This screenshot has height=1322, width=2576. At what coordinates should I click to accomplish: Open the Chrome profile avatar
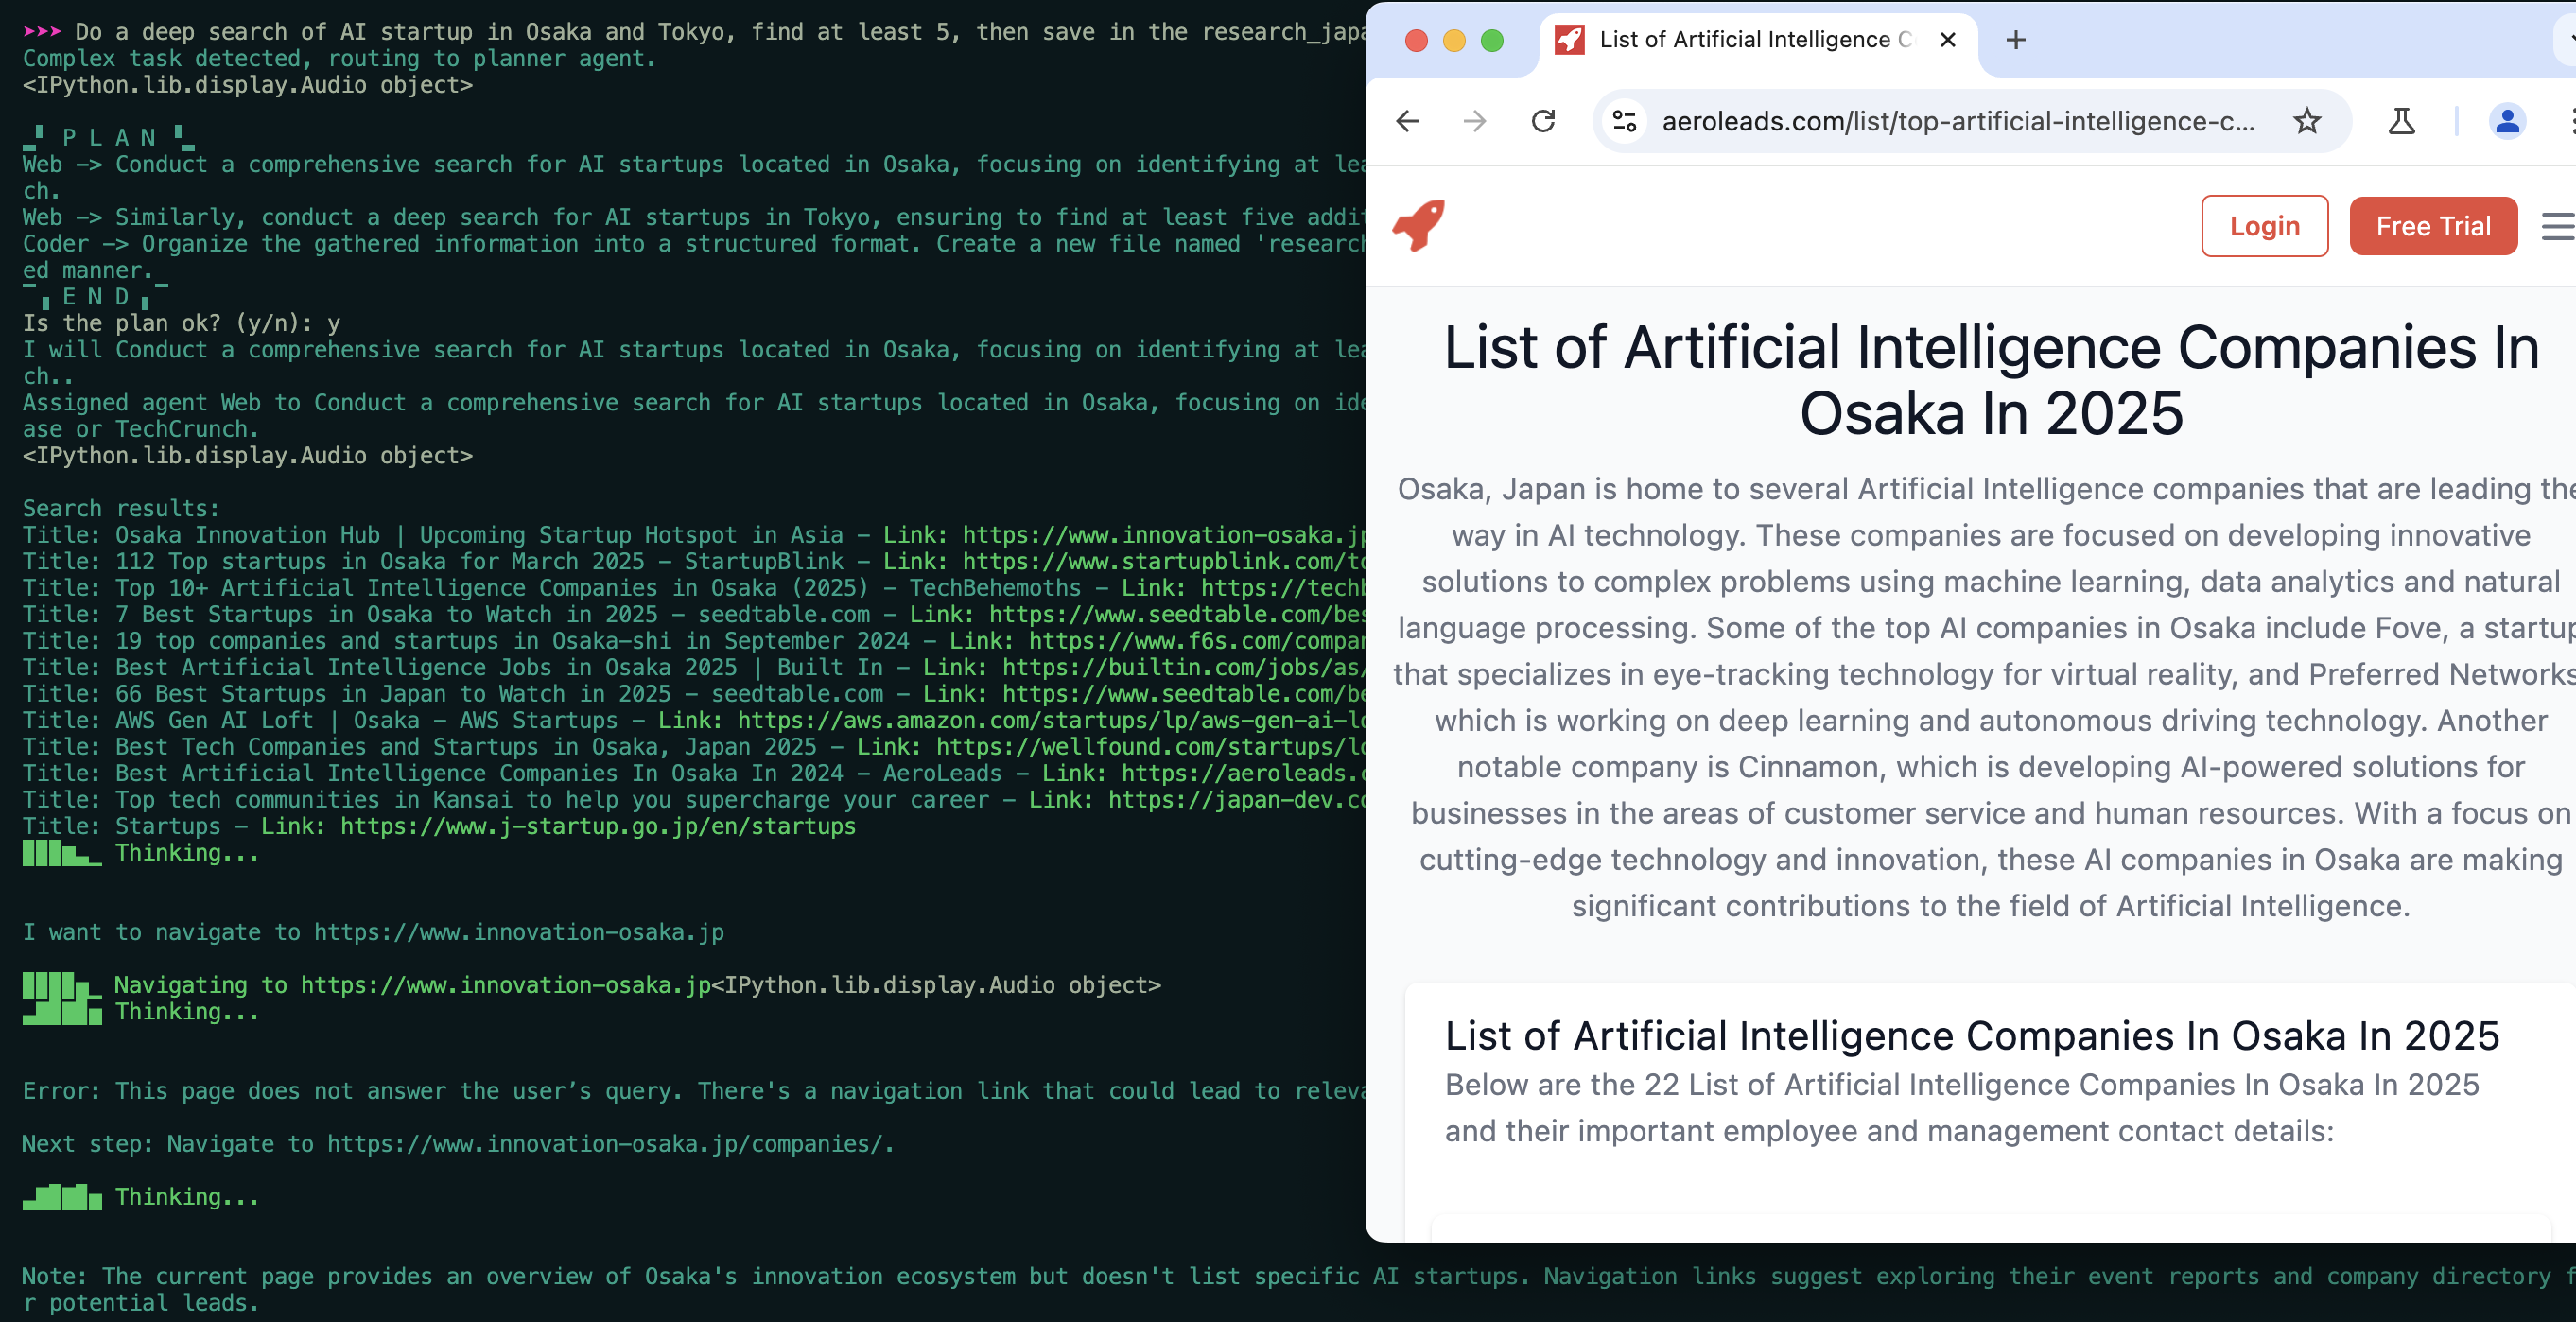2507,121
